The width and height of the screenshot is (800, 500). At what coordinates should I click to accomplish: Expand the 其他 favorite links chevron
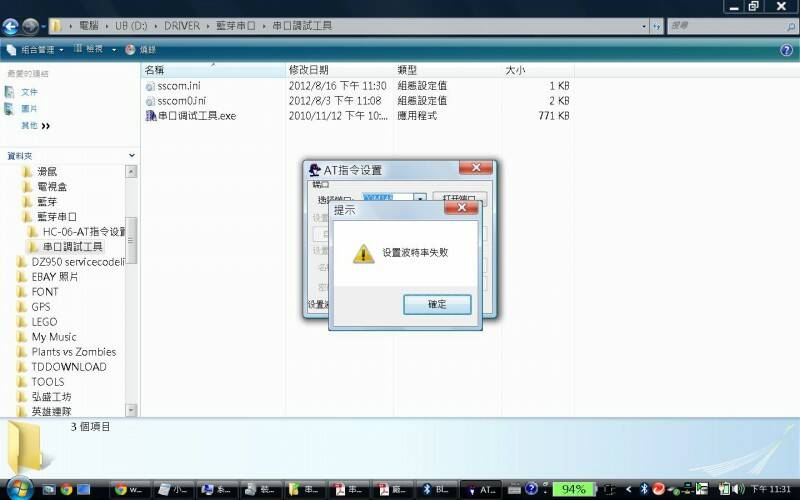(x=45, y=126)
